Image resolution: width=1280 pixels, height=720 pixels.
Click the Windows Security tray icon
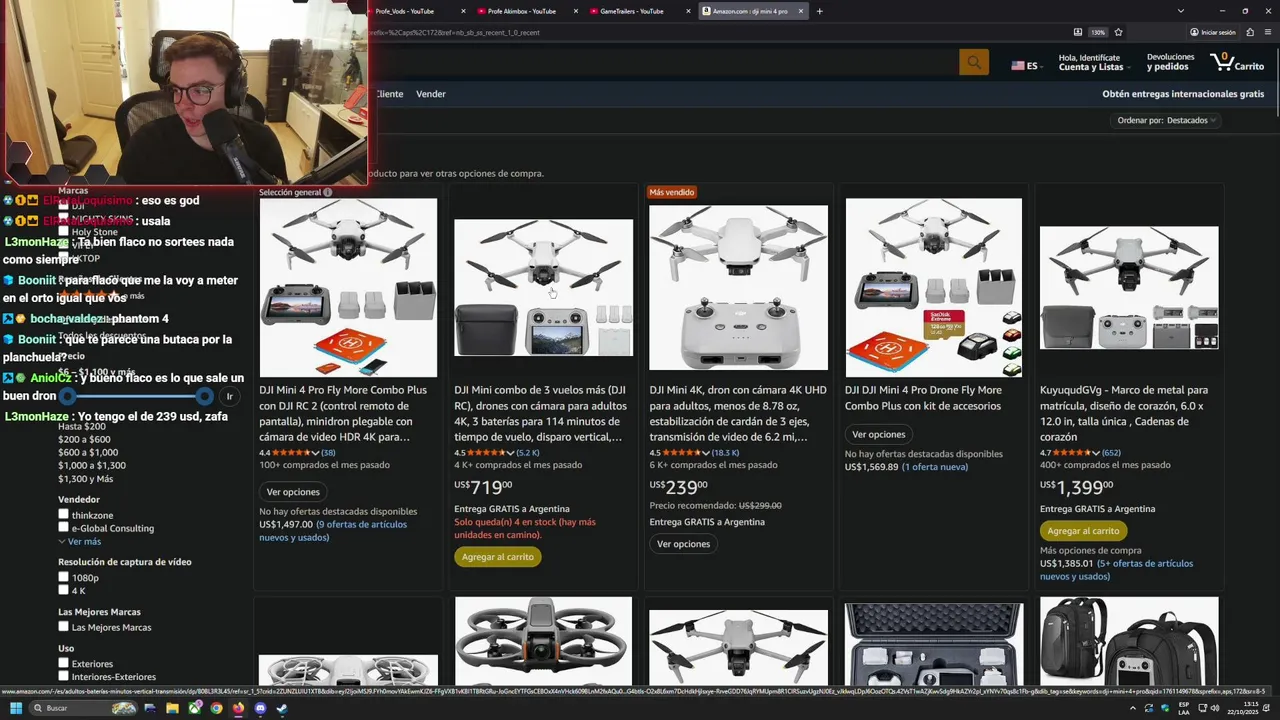[1165, 708]
